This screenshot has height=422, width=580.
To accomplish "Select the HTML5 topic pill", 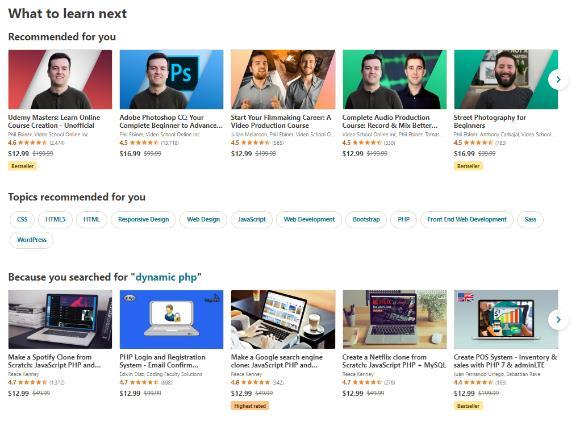I will (55, 219).
